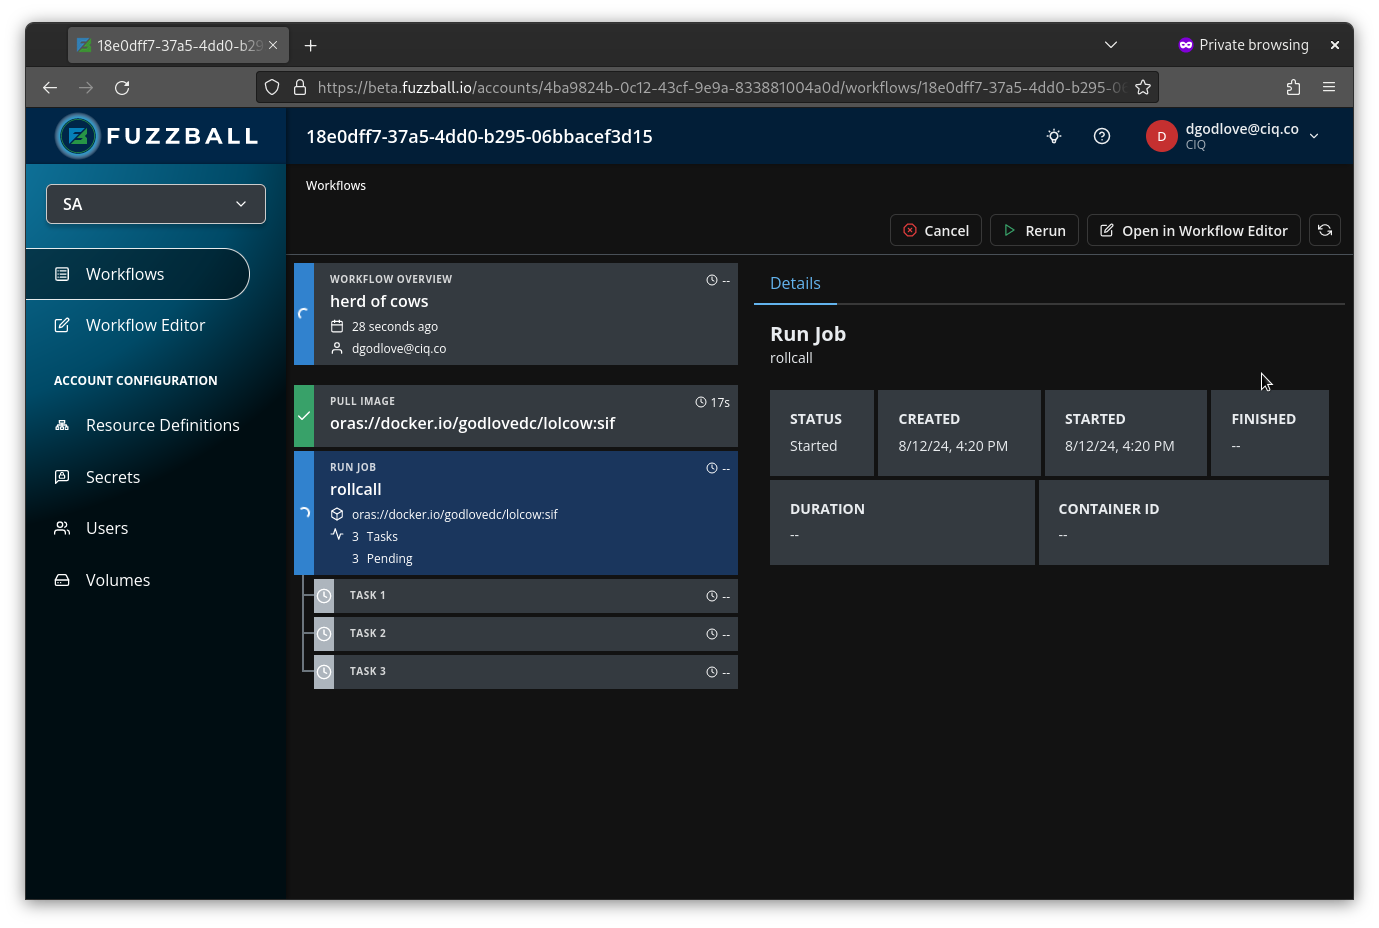Click the Volumes drive icon
Screen dimensions: 1379x928
pos(62,580)
